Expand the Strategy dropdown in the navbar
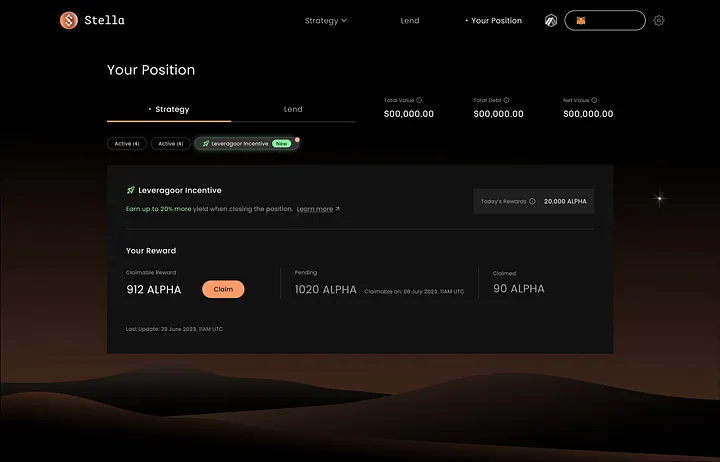Viewport: 720px width, 462px height. [x=326, y=20]
